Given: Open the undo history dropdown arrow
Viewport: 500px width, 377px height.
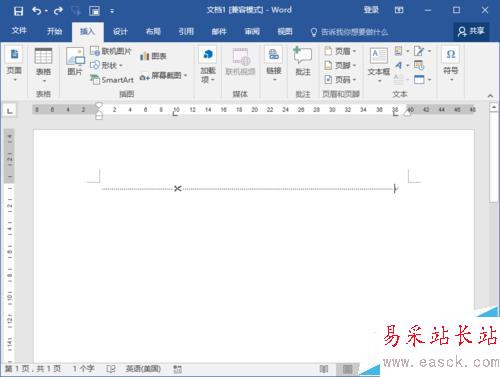Looking at the screenshot, I should point(46,11).
